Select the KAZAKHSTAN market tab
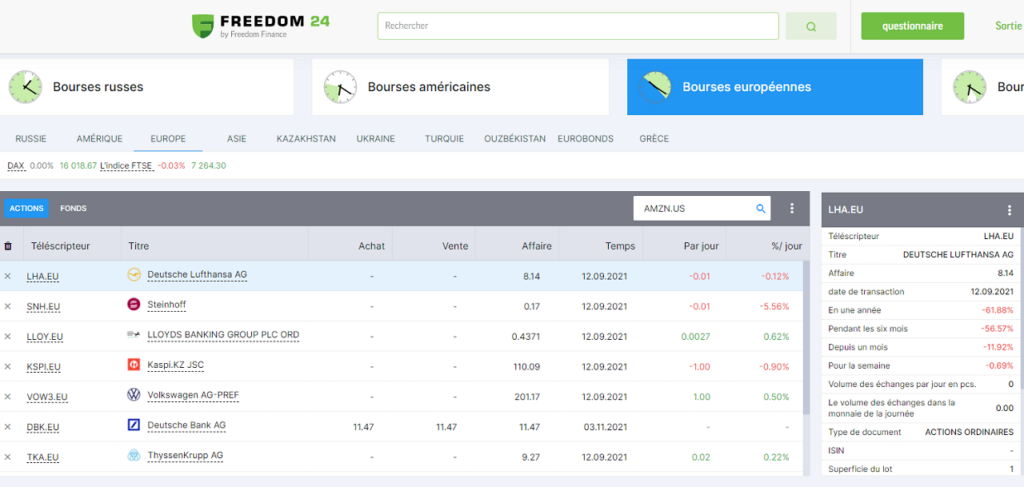This screenshot has width=1024, height=487. coord(306,138)
